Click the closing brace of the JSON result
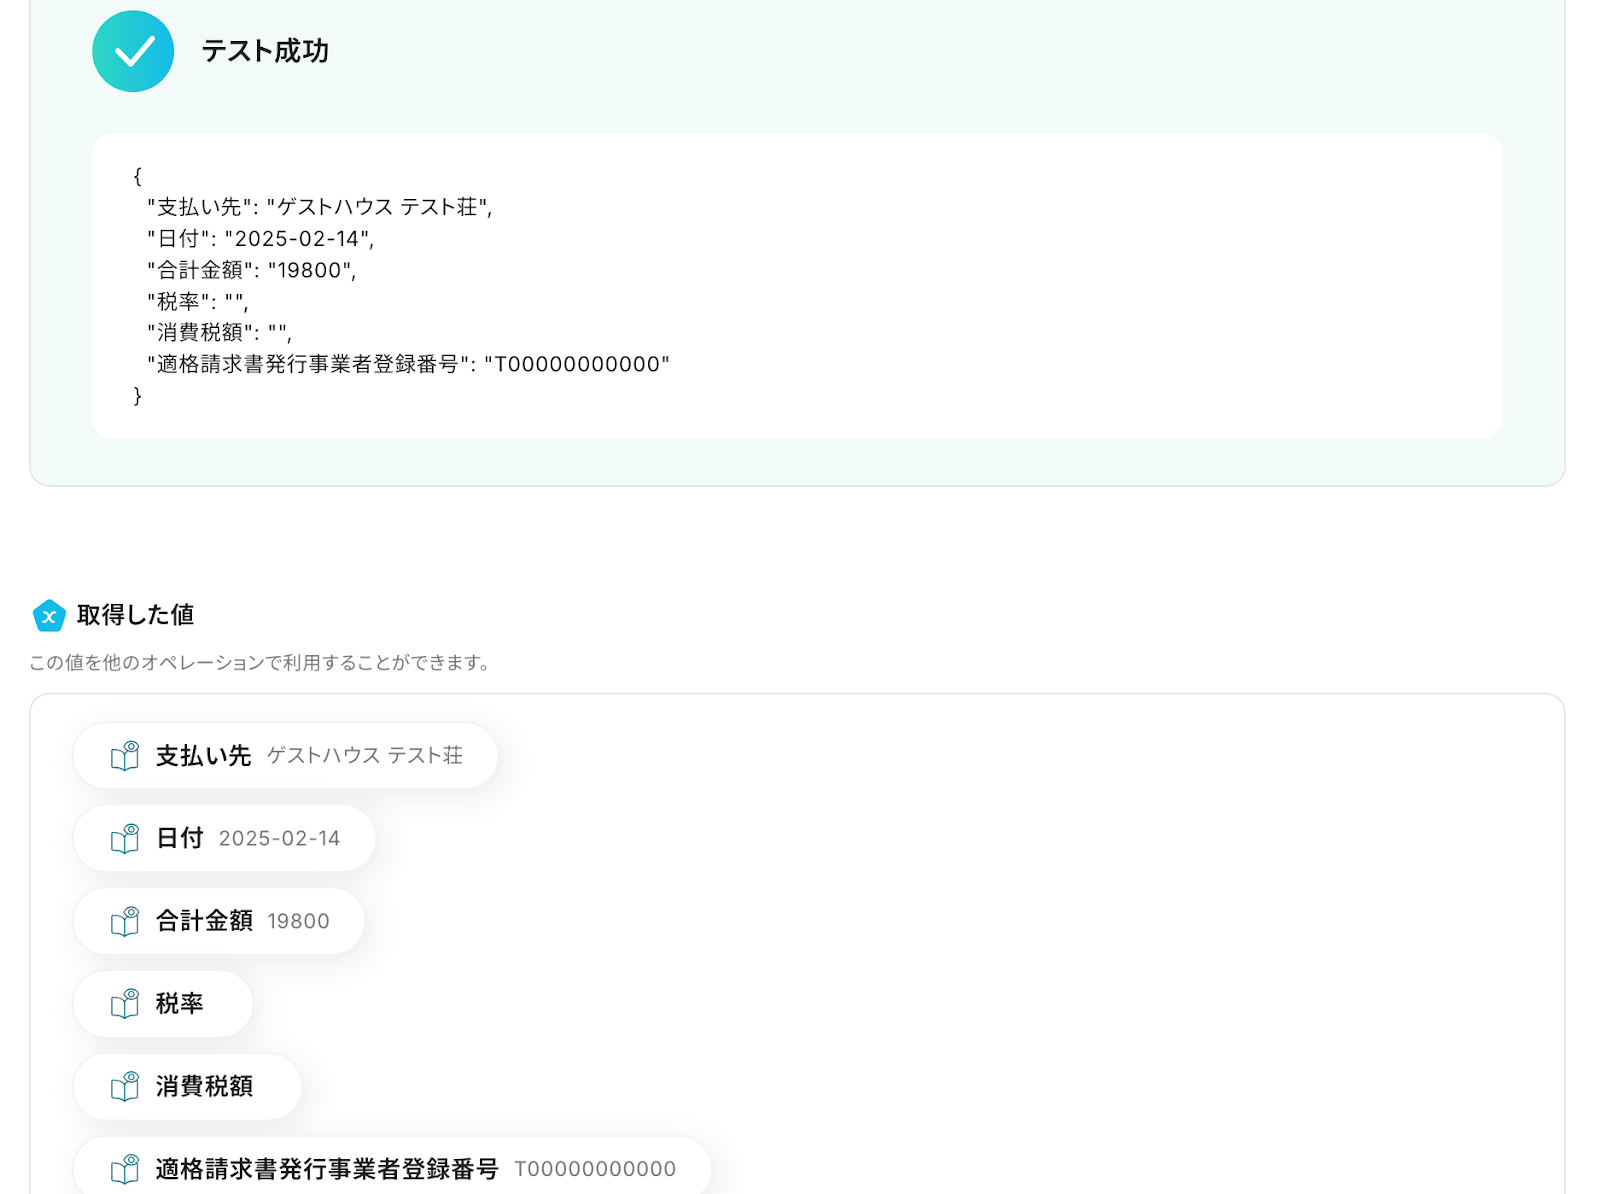This screenshot has width=1600, height=1194. [x=138, y=396]
